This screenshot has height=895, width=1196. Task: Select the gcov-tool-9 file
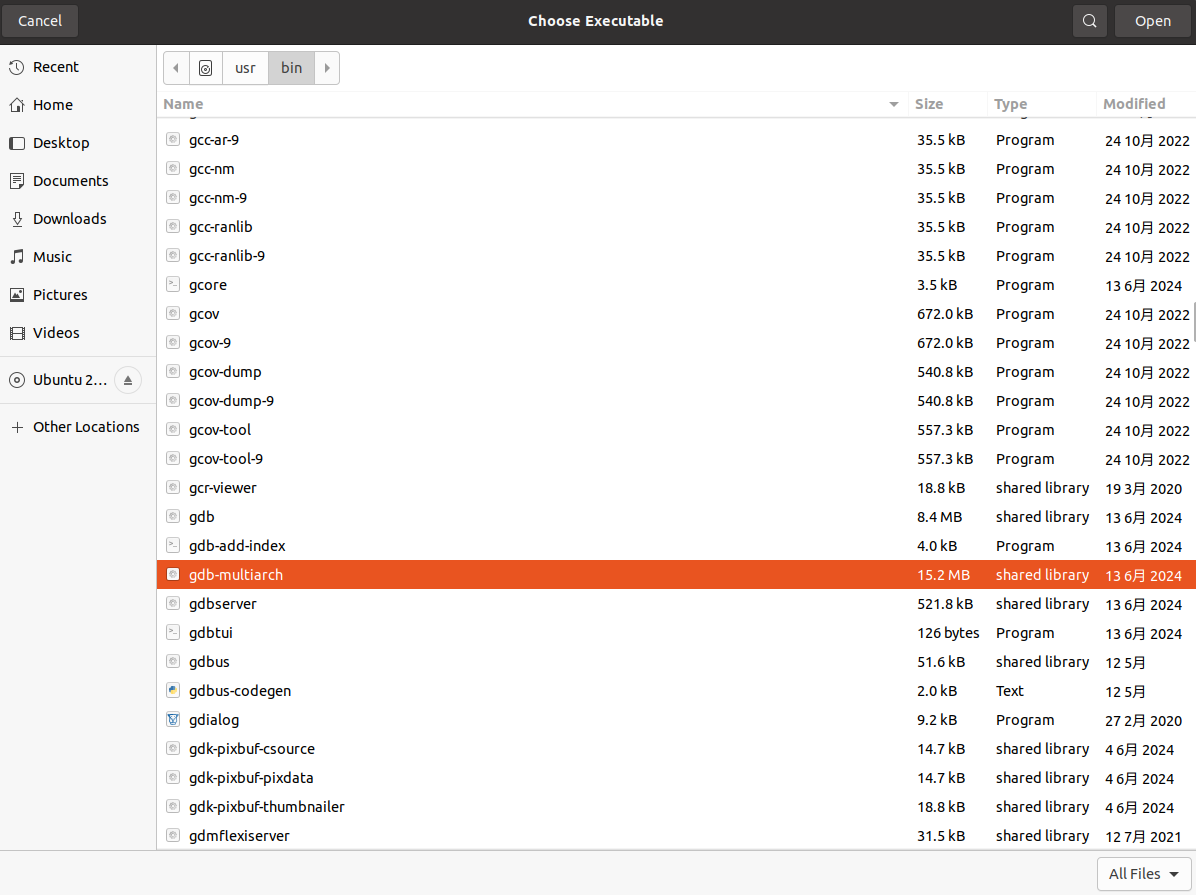676,459
